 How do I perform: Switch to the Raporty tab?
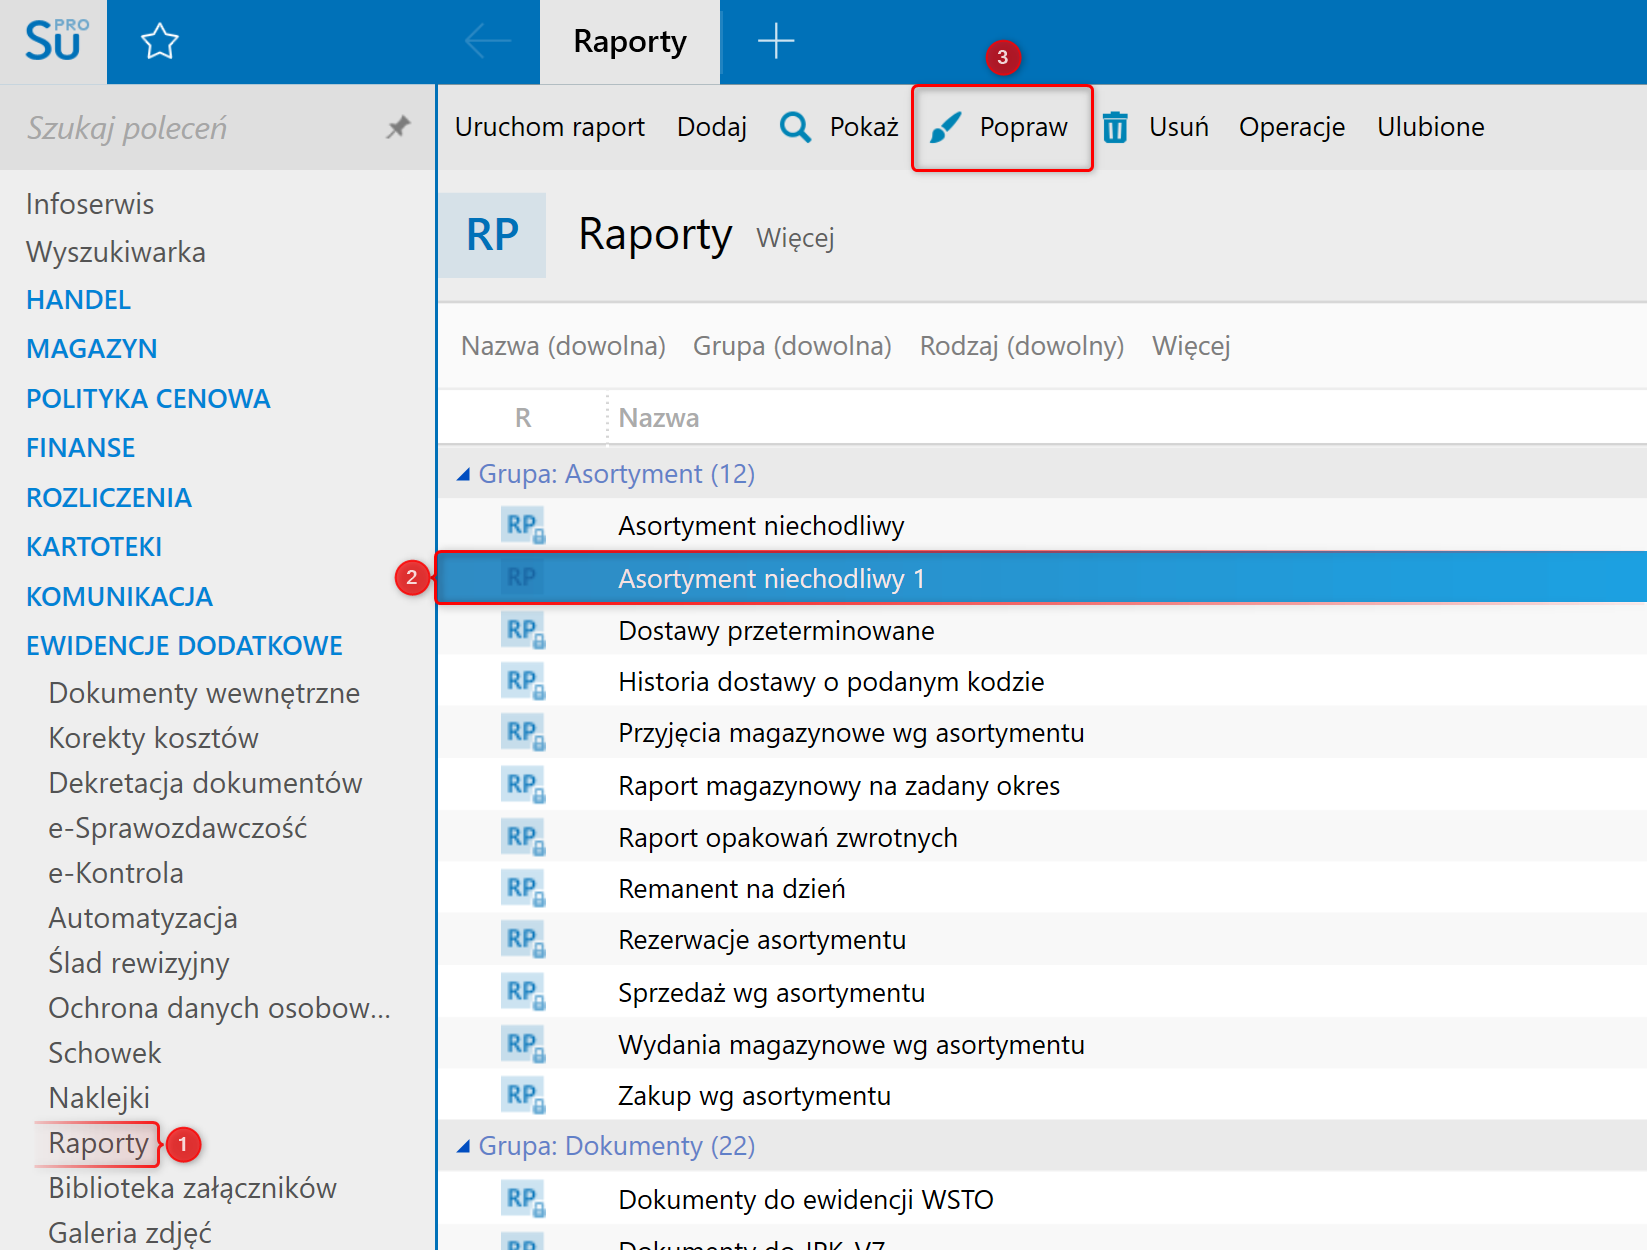630,42
